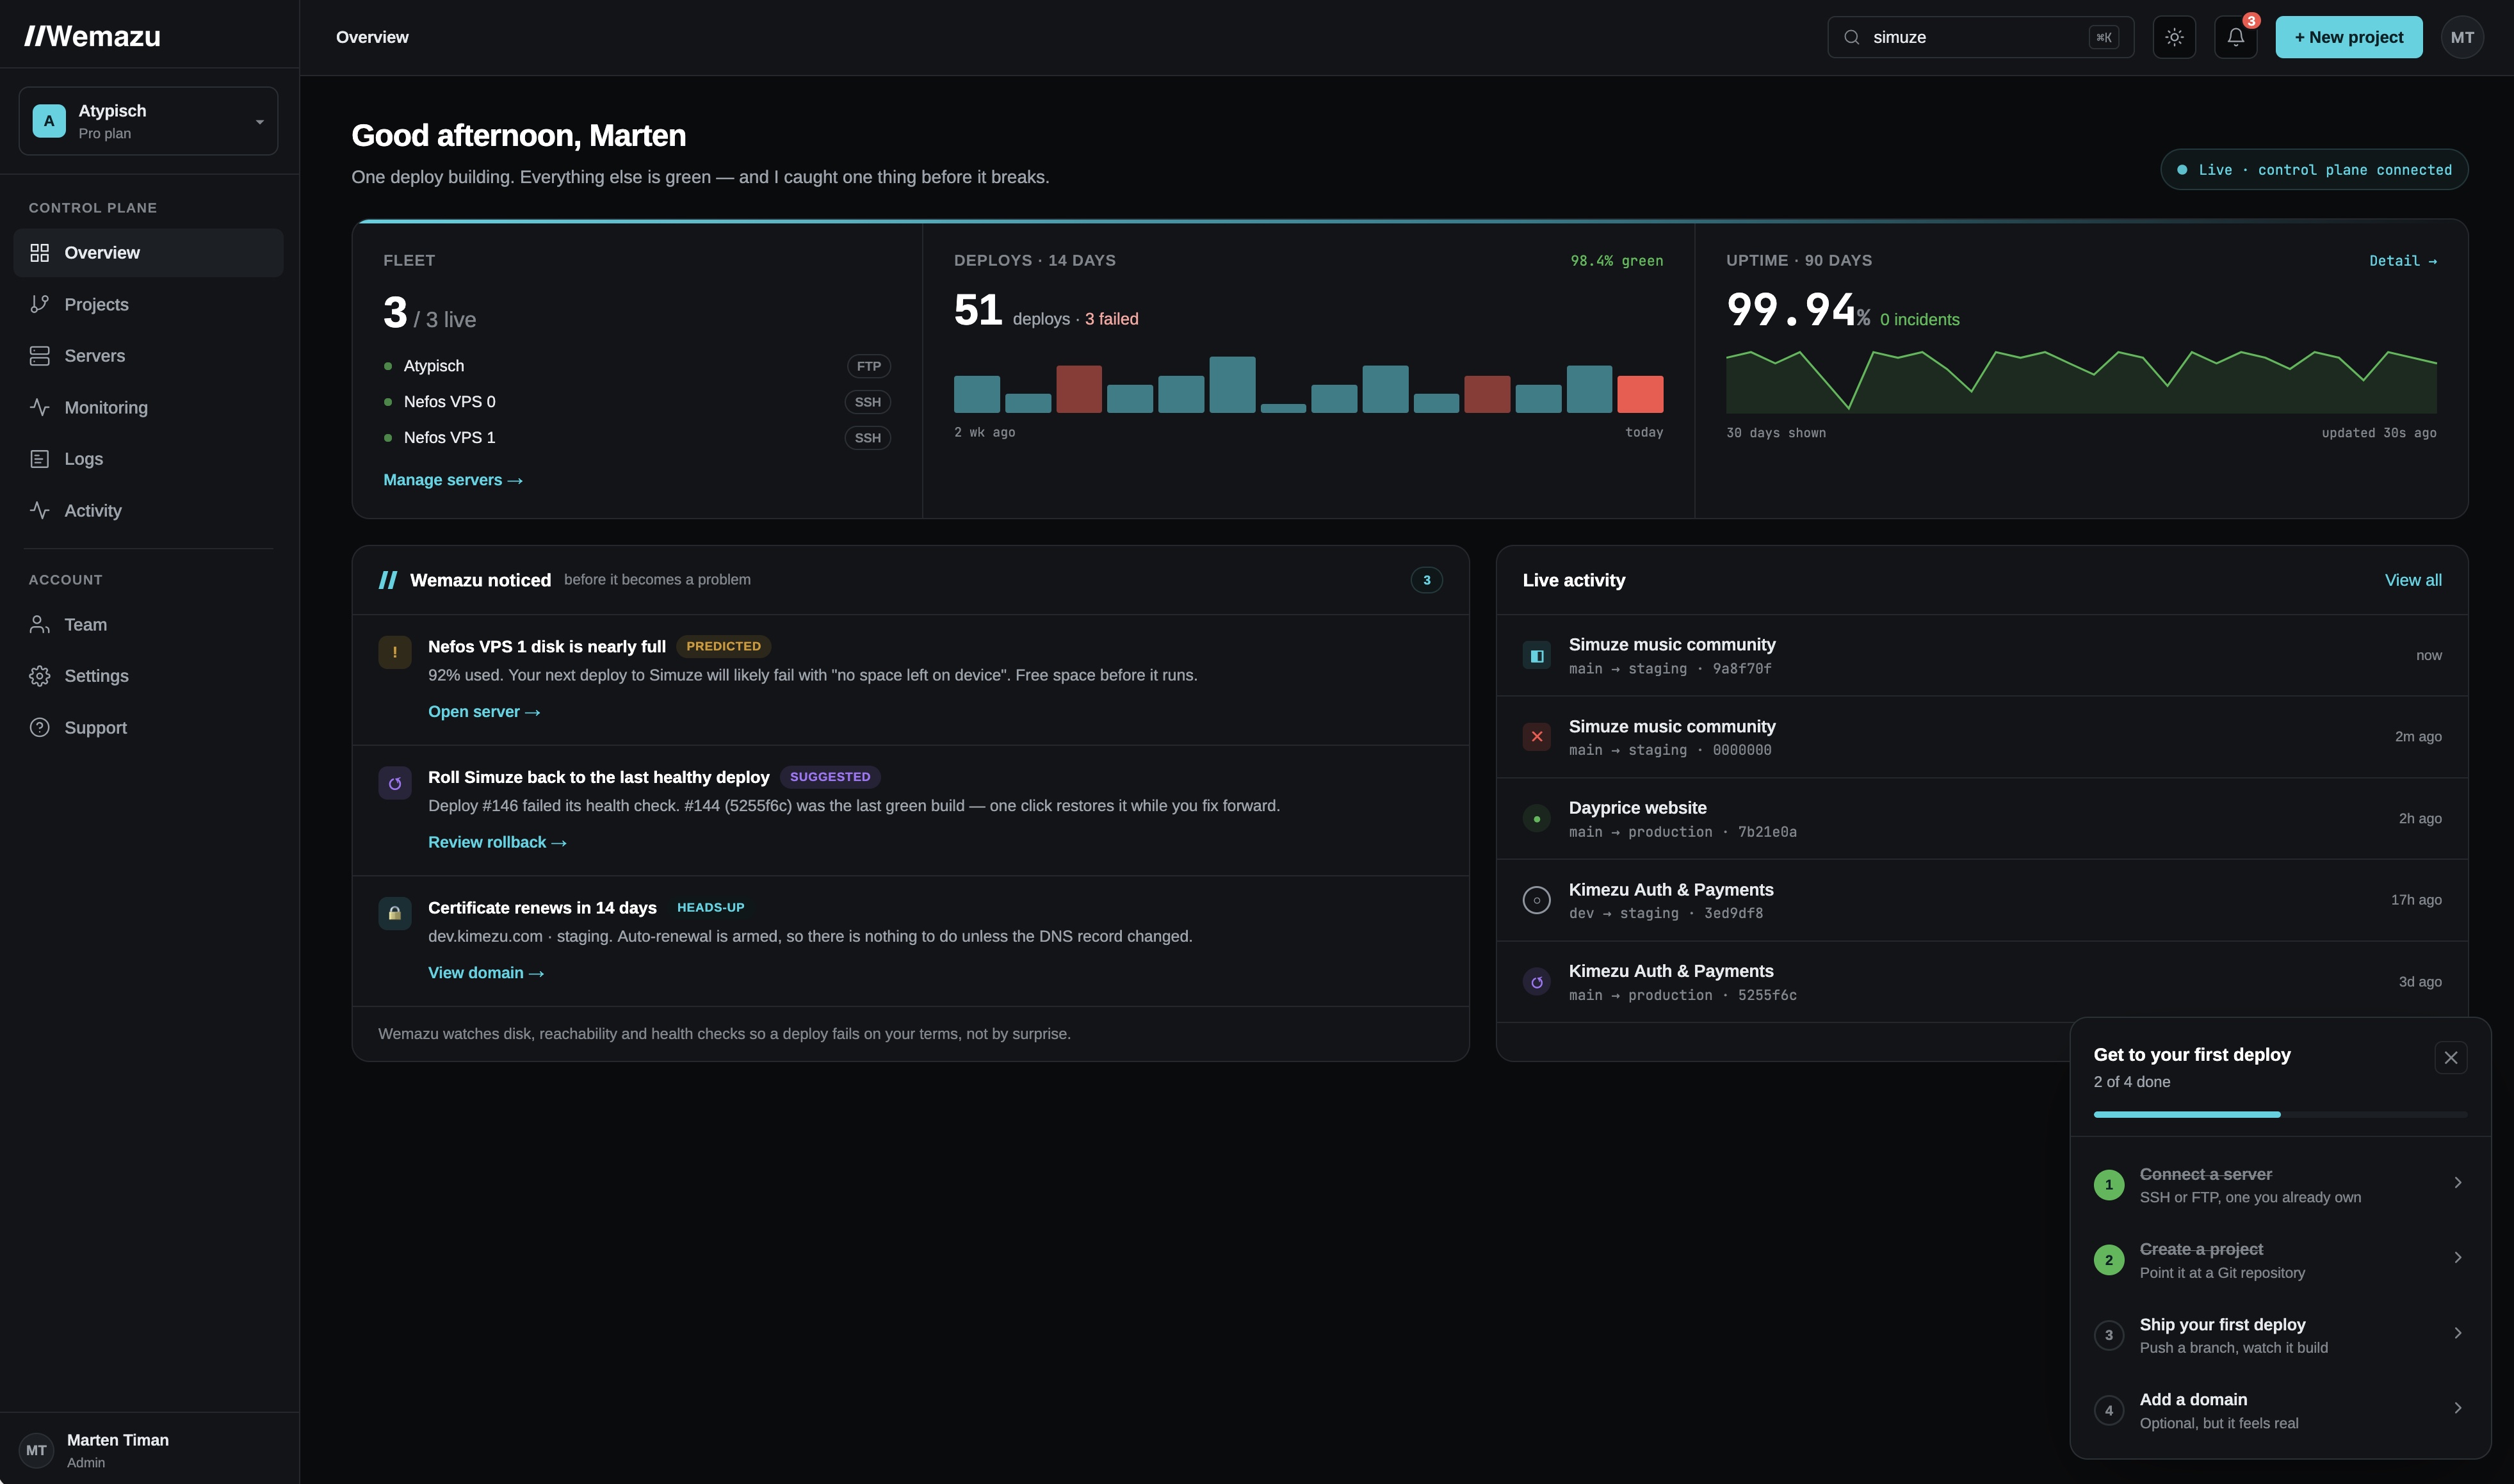The height and width of the screenshot is (1484, 2514).
Task: Click the New project button
Action: click(x=2349, y=37)
